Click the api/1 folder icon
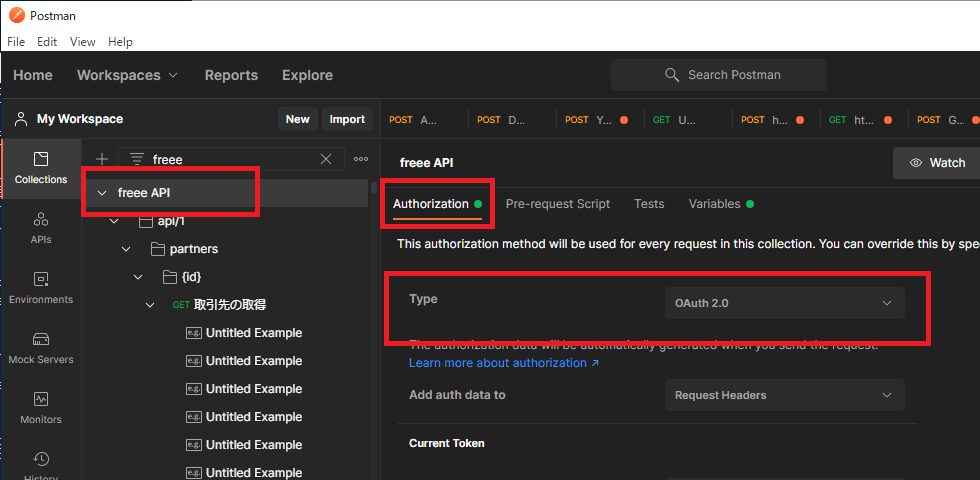Image resolution: width=980 pixels, height=480 pixels. [x=145, y=221]
